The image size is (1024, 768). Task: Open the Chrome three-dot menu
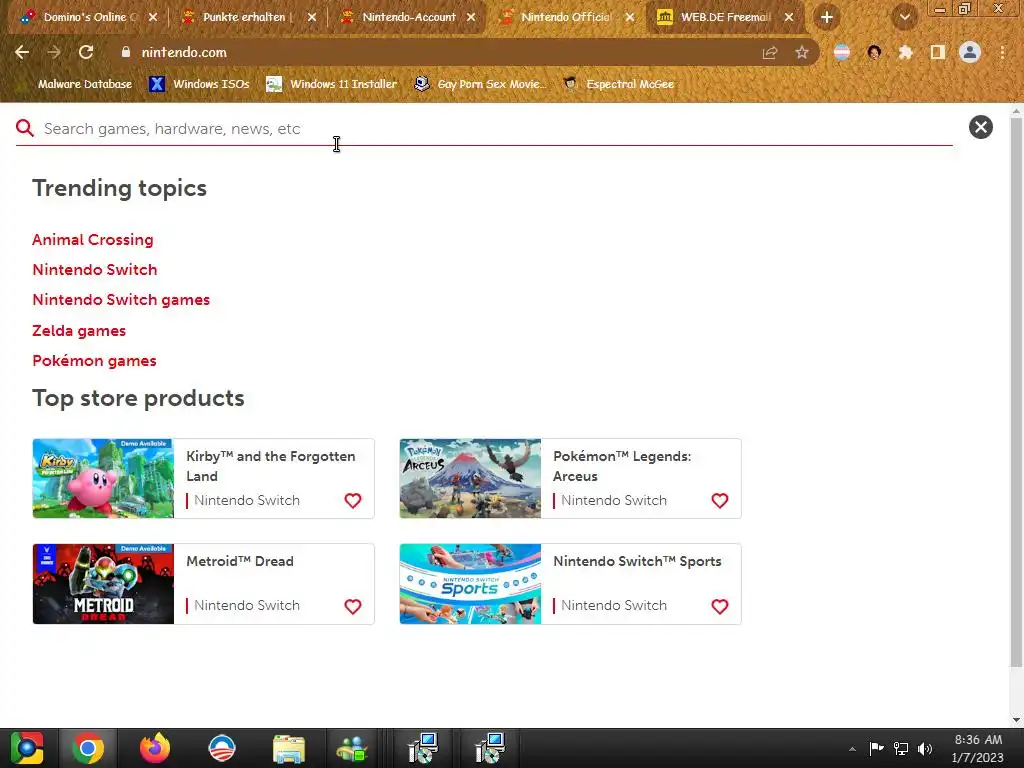1002,52
